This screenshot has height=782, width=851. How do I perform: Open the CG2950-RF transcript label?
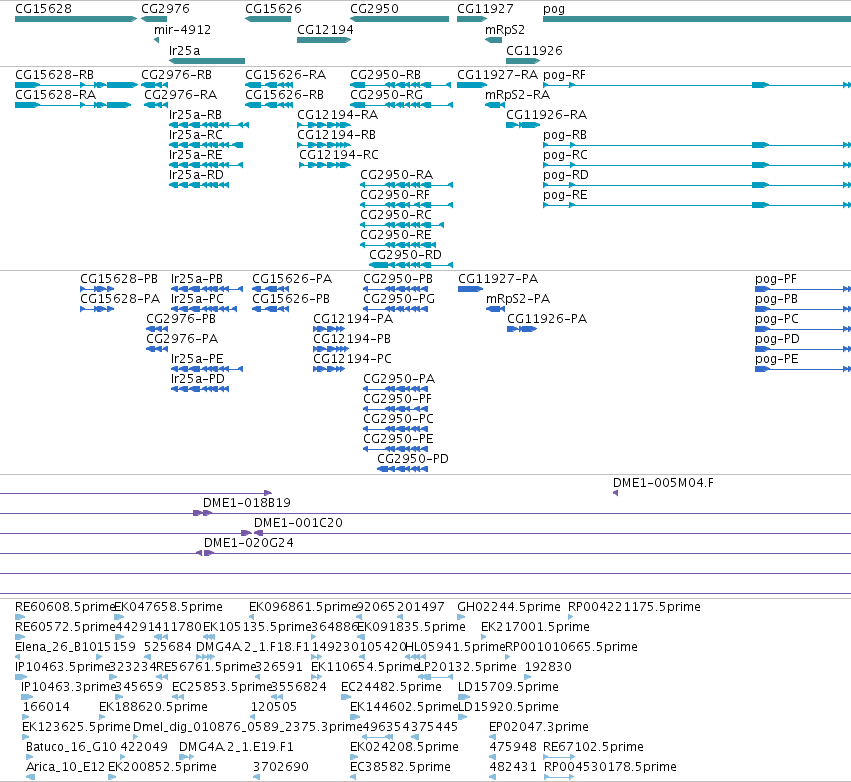click(x=395, y=195)
